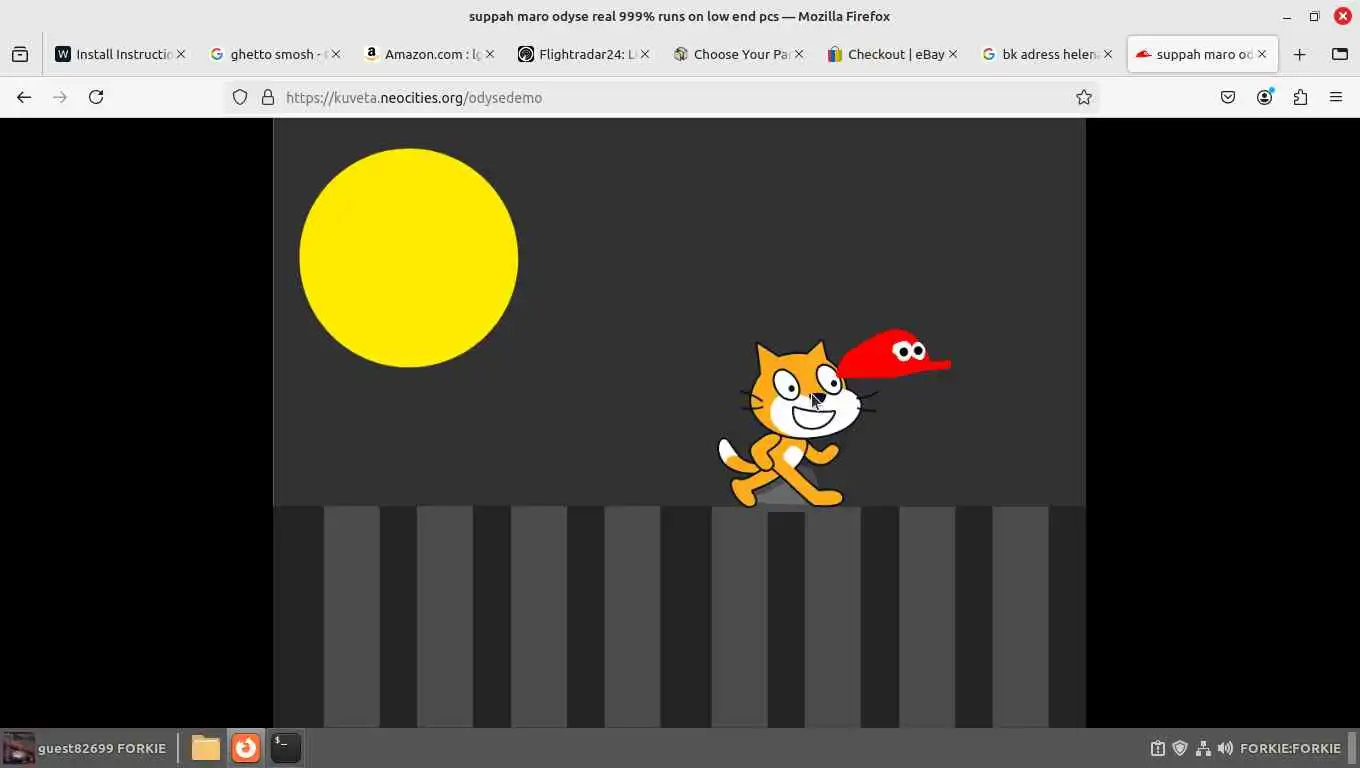Screen dimensions: 1360x768
Task: Click Firefox icon in the taskbar
Action: pos(246,748)
